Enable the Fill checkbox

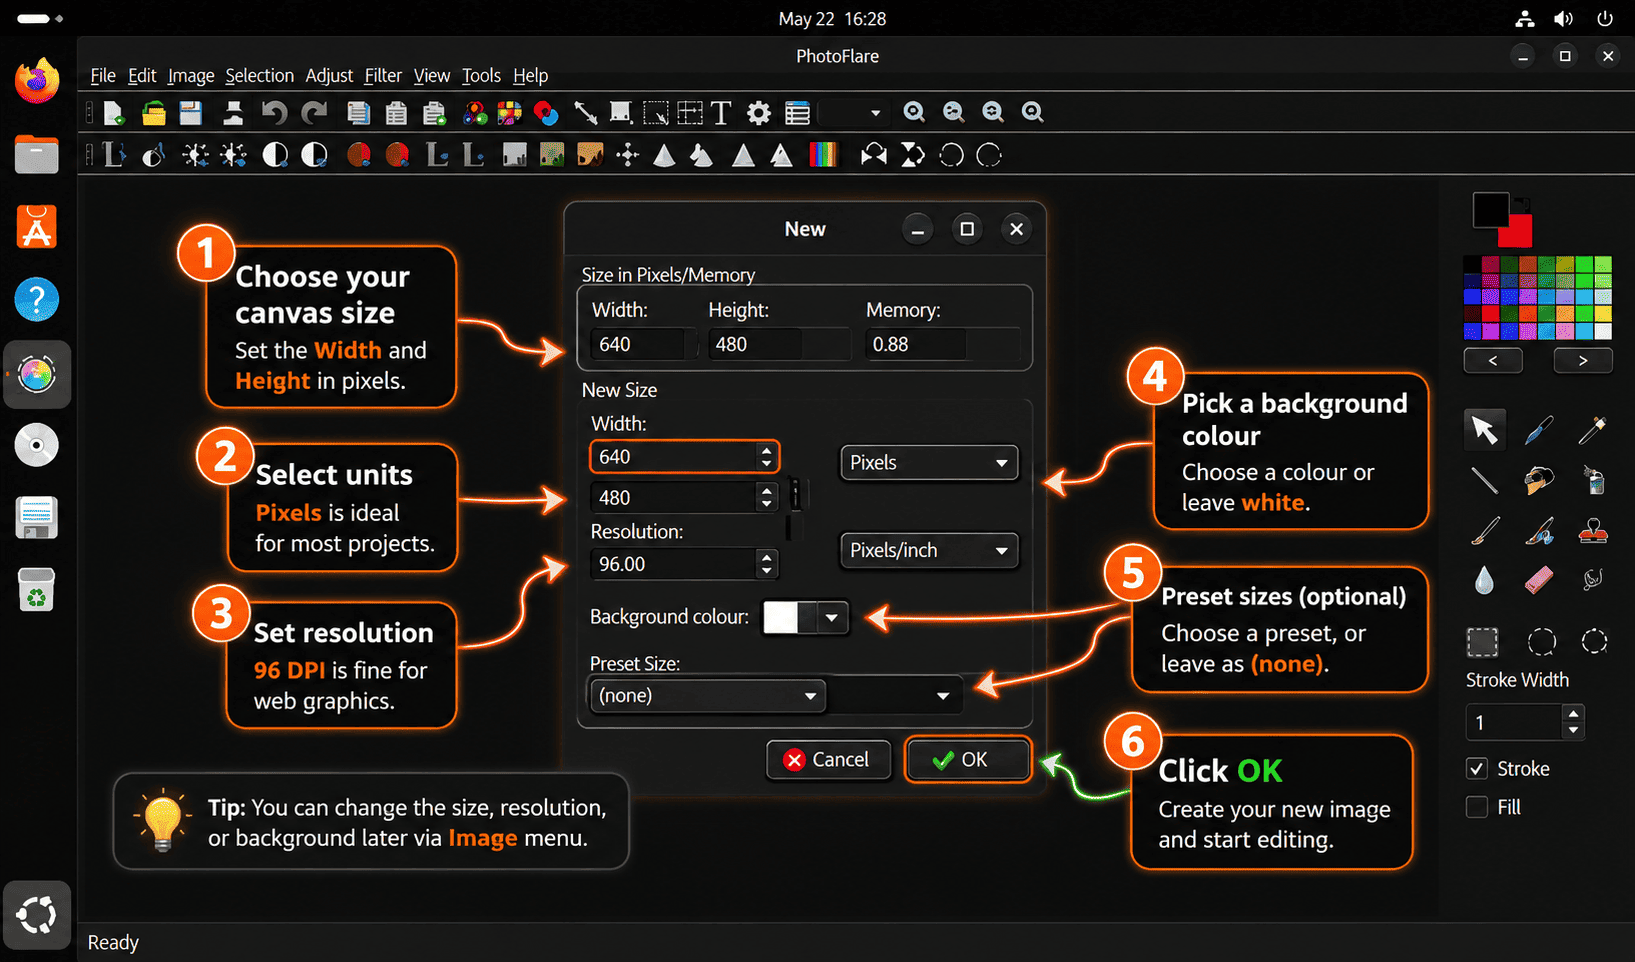pos(1477,807)
